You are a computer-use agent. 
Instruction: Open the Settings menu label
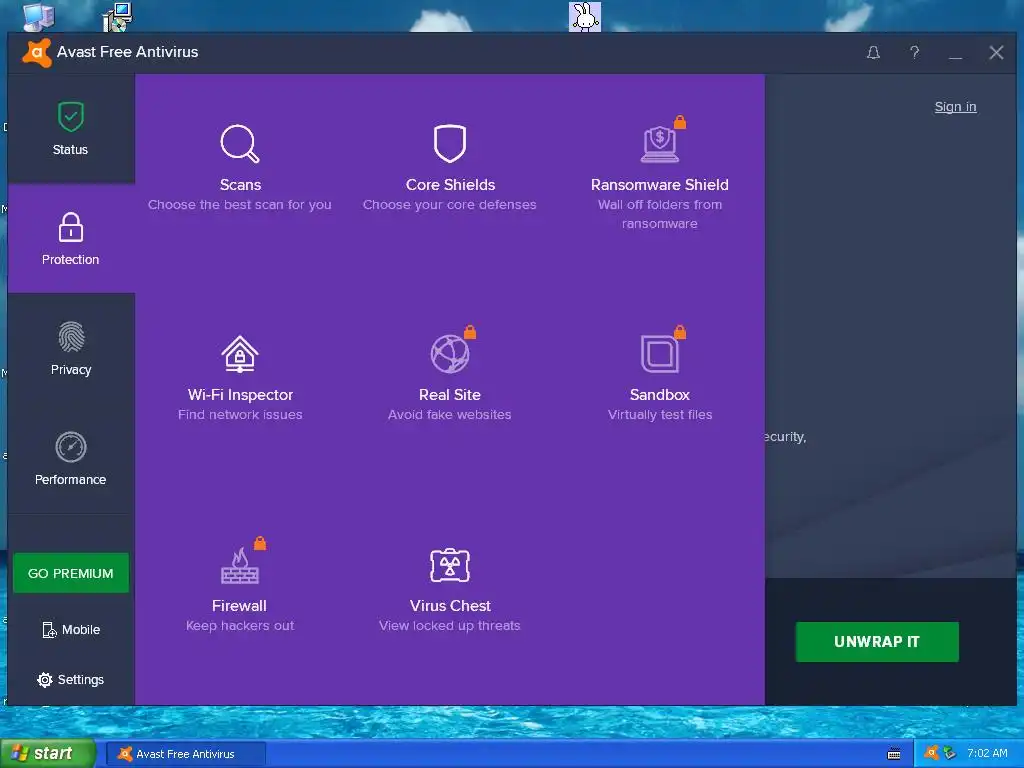tap(81, 680)
